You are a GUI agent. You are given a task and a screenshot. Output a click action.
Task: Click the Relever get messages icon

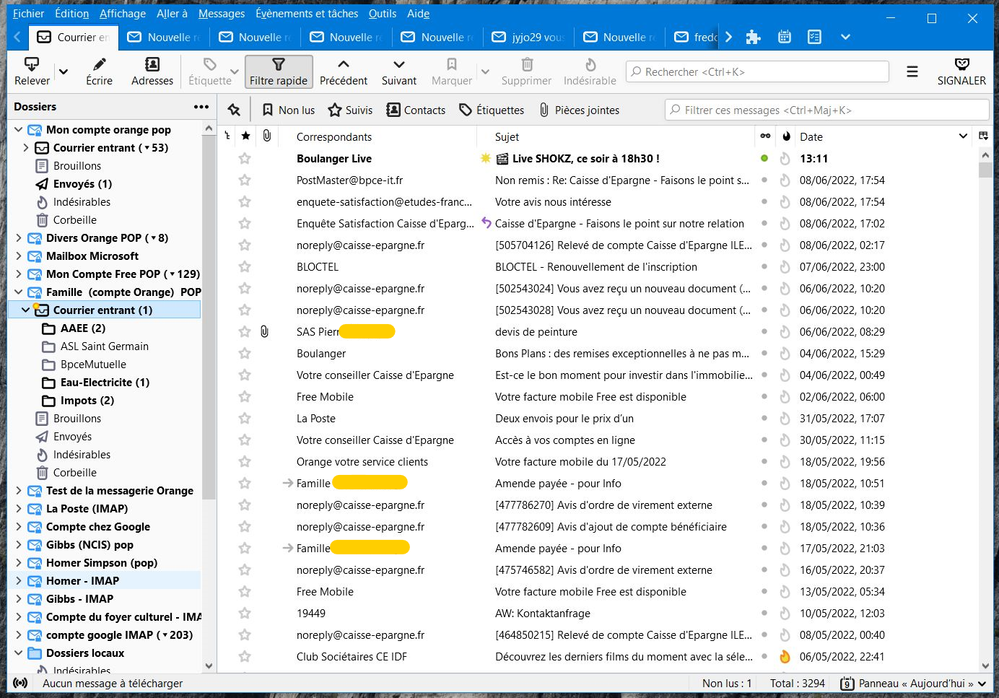pos(32,66)
